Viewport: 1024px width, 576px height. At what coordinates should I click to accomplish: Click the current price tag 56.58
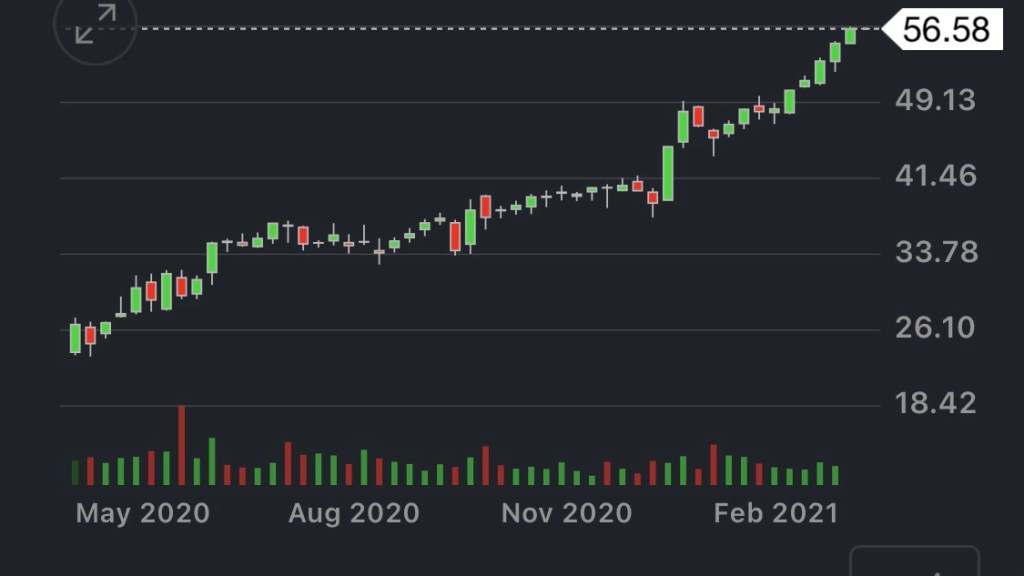945,30
